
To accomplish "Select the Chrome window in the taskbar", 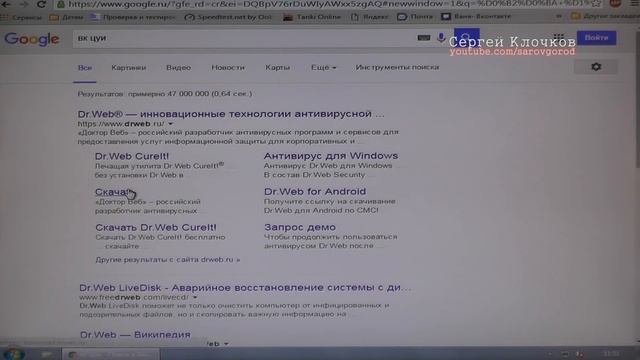I will (x=111, y=354).
